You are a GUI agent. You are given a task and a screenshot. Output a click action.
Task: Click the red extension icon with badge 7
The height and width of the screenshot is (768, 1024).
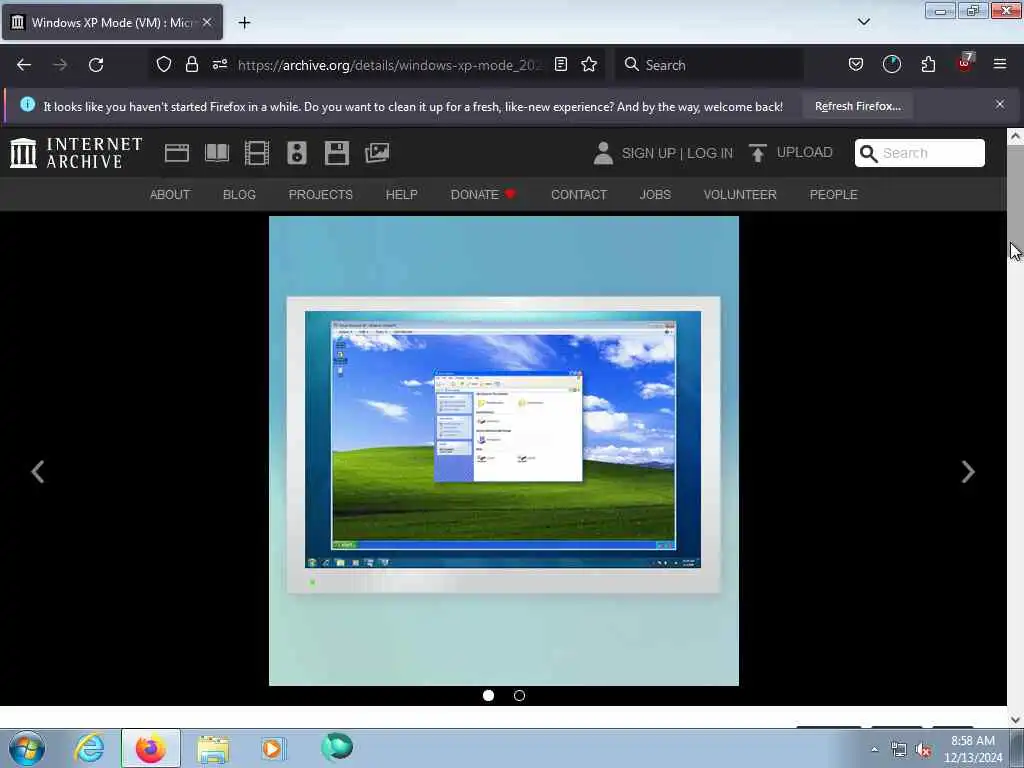pyautogui.click(x=965, y=63)
